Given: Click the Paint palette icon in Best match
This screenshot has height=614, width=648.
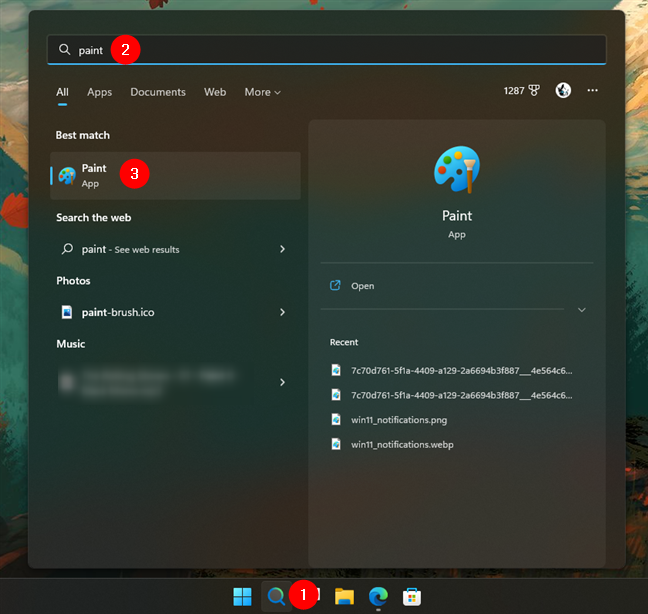Looking at the screenshot, I should 67,176.
